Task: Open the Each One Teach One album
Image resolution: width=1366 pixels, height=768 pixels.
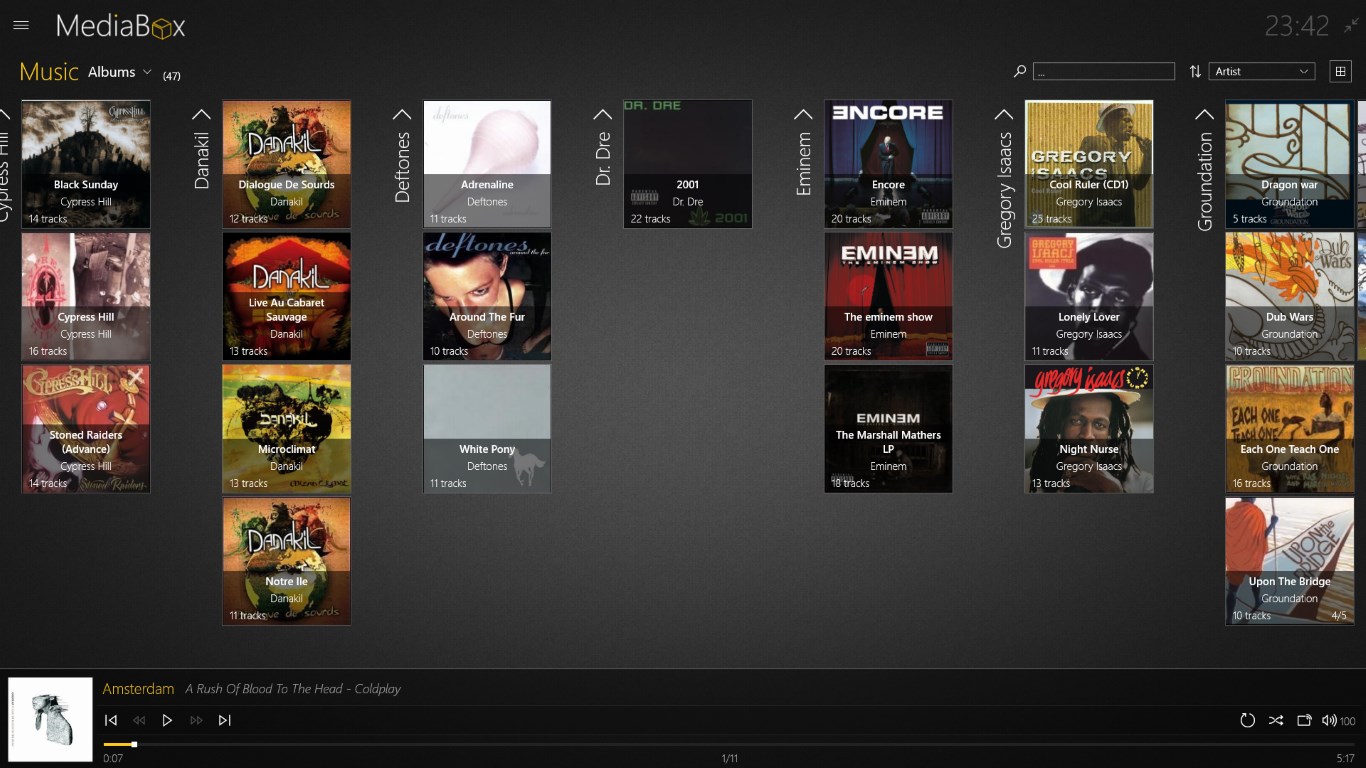Action: (x=1289, y=428)
